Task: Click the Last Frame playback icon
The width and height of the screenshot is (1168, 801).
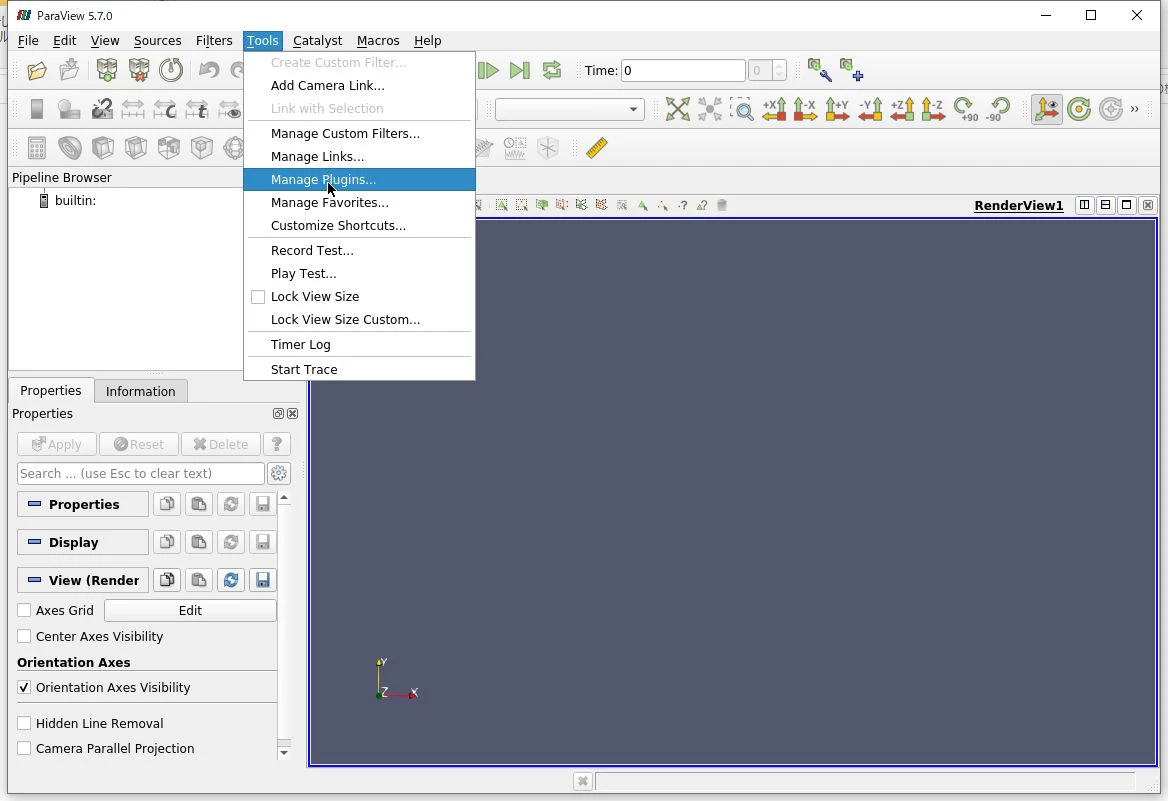Action: [x=519, y=71]
